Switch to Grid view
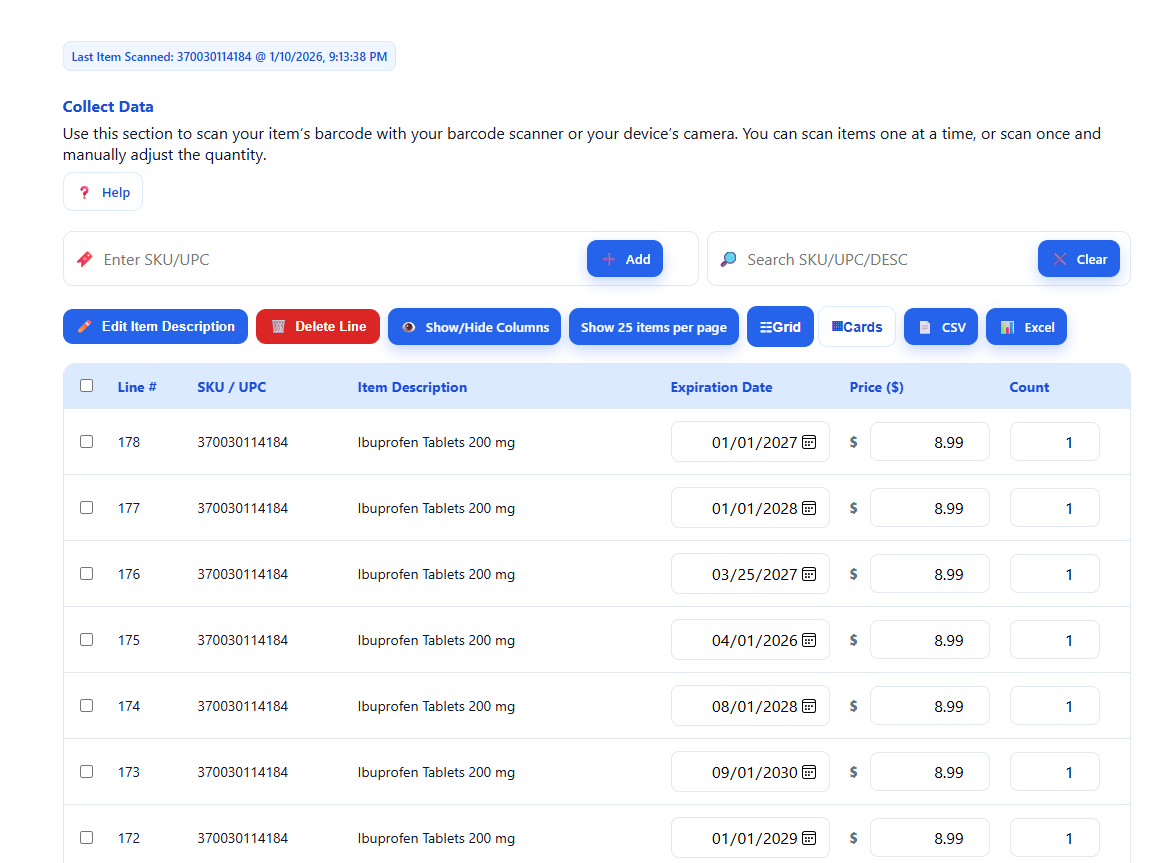The height and width of the screenshot is (863, 1168). (780, 326)
